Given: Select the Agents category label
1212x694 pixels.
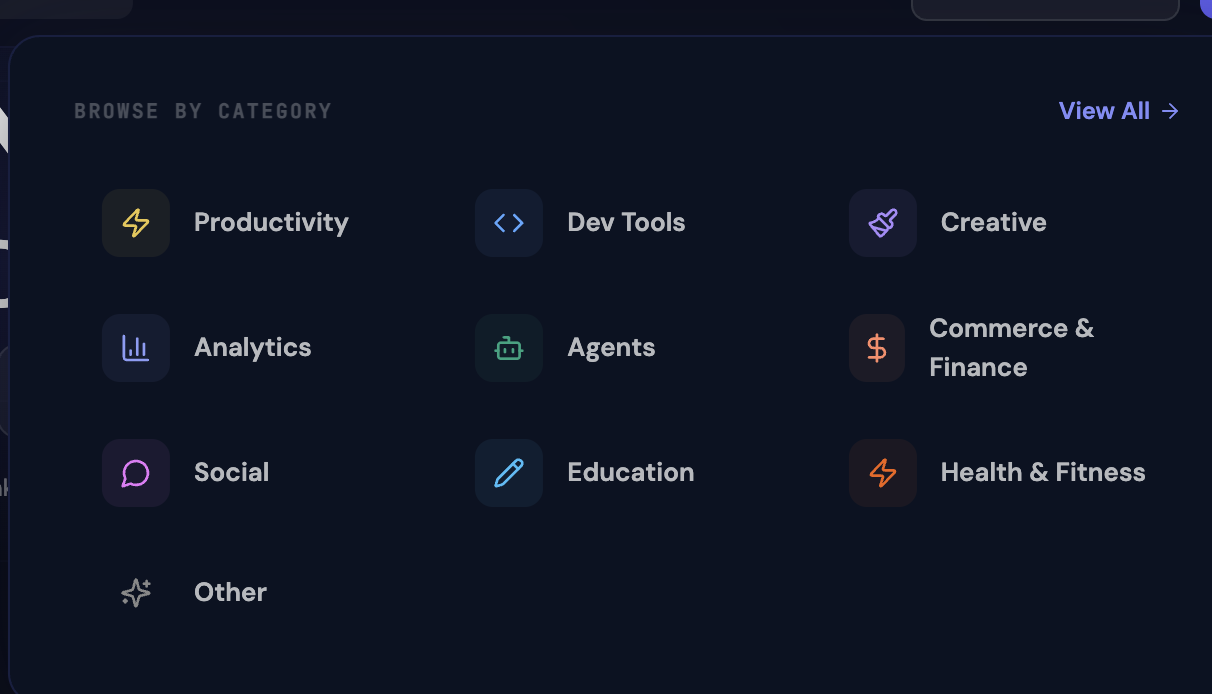Looking at the screenshot, I should pyautogui.click(x=611, y=347).
